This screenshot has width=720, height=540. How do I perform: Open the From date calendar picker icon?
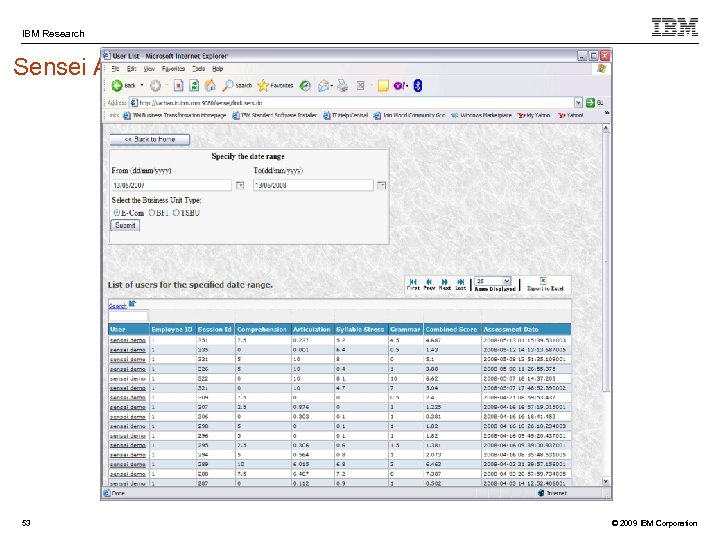coord(240,185)
